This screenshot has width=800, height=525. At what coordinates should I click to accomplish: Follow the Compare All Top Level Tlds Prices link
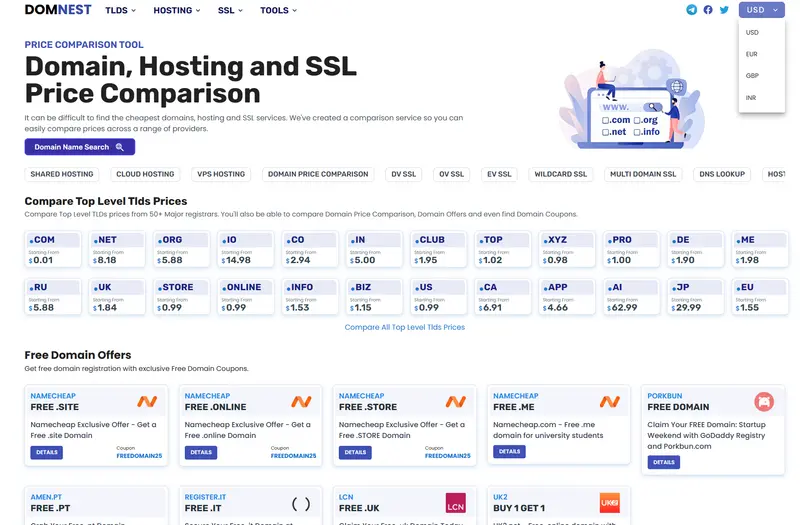coord(404,327)
